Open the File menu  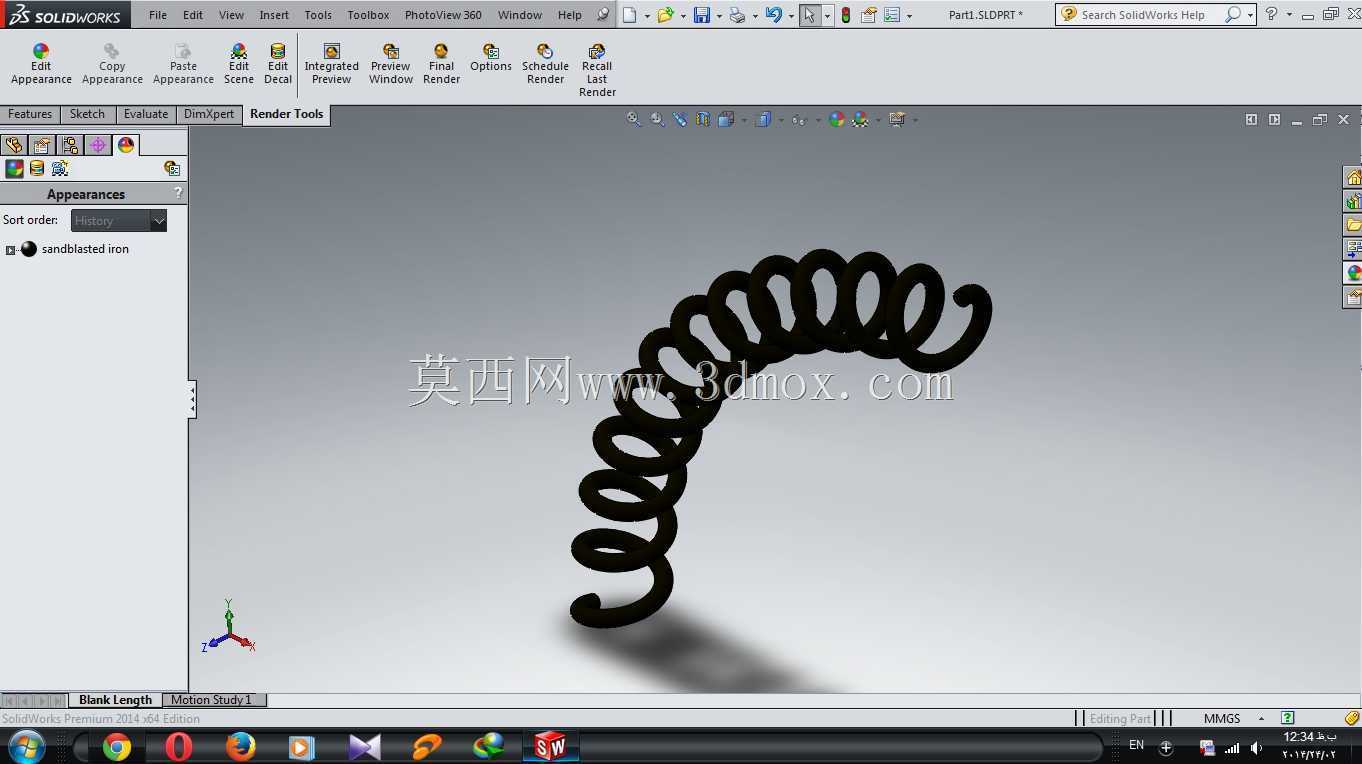(158, 15)
